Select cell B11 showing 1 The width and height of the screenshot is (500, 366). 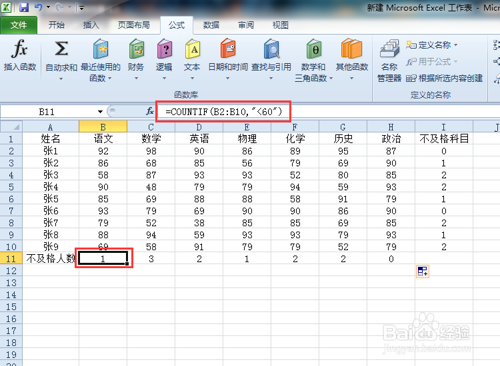103,259
